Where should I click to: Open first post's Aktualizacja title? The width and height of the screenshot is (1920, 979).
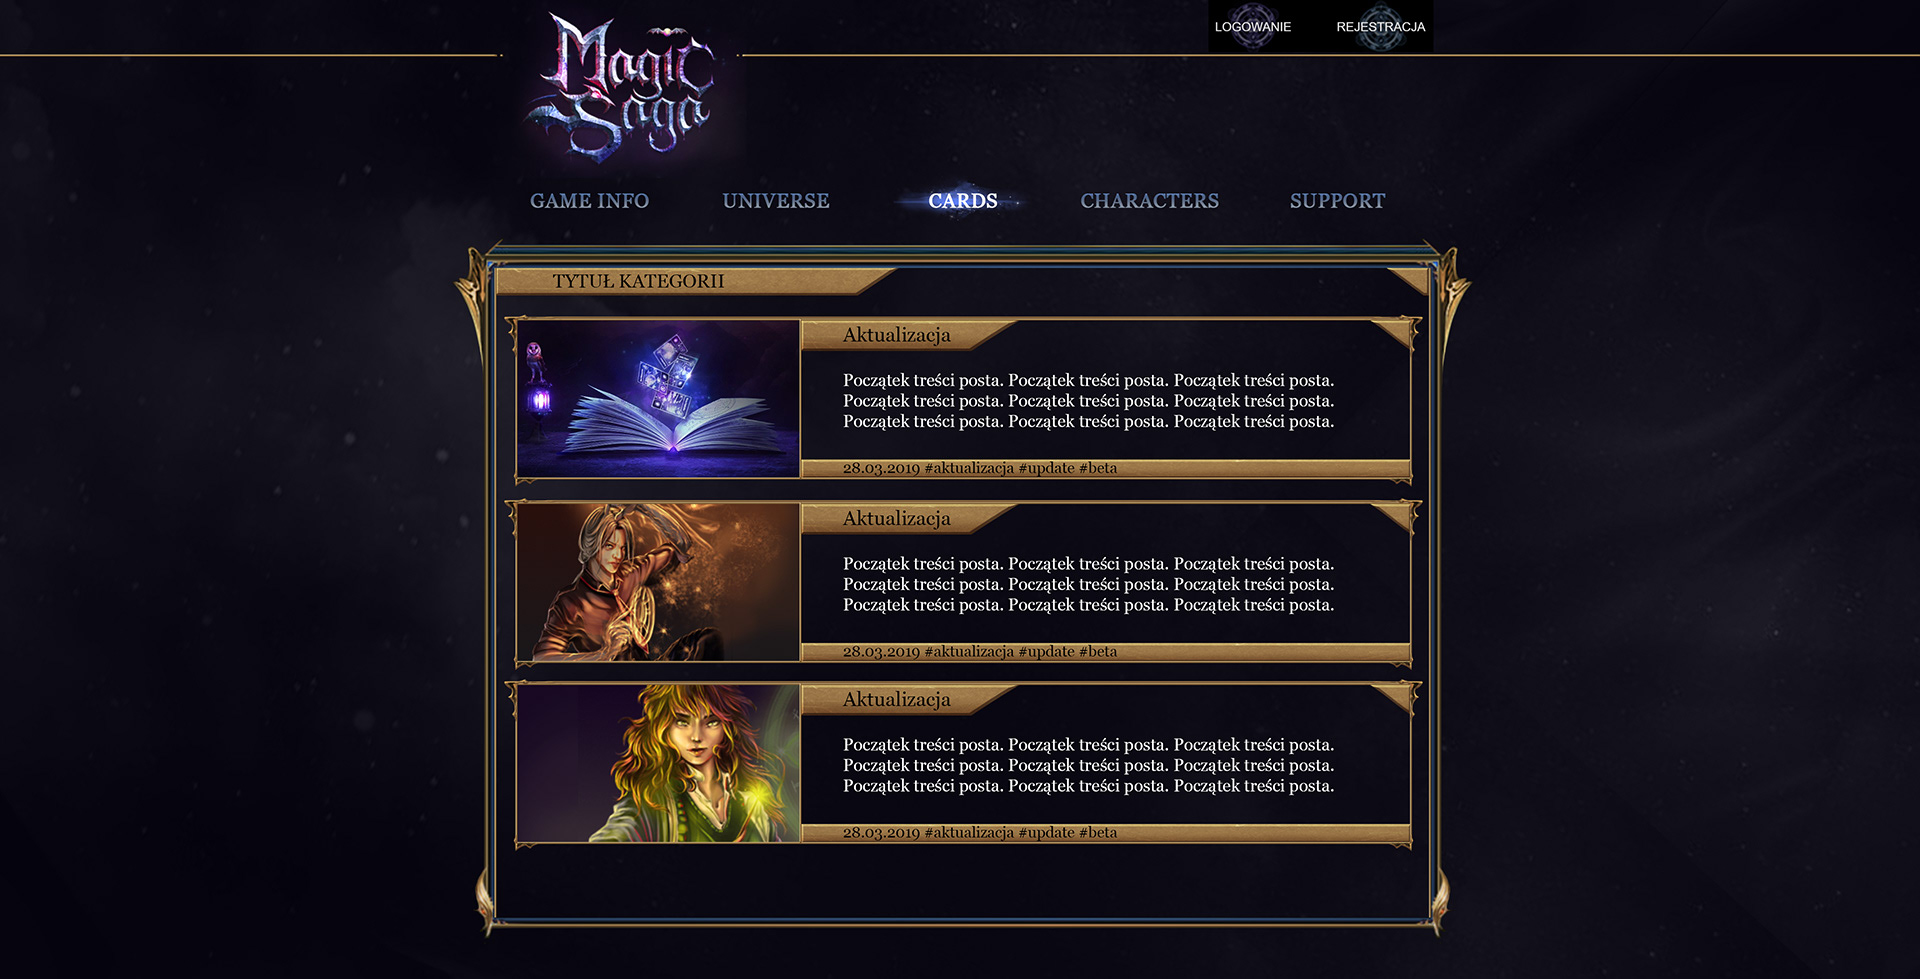tap(896, 335)
